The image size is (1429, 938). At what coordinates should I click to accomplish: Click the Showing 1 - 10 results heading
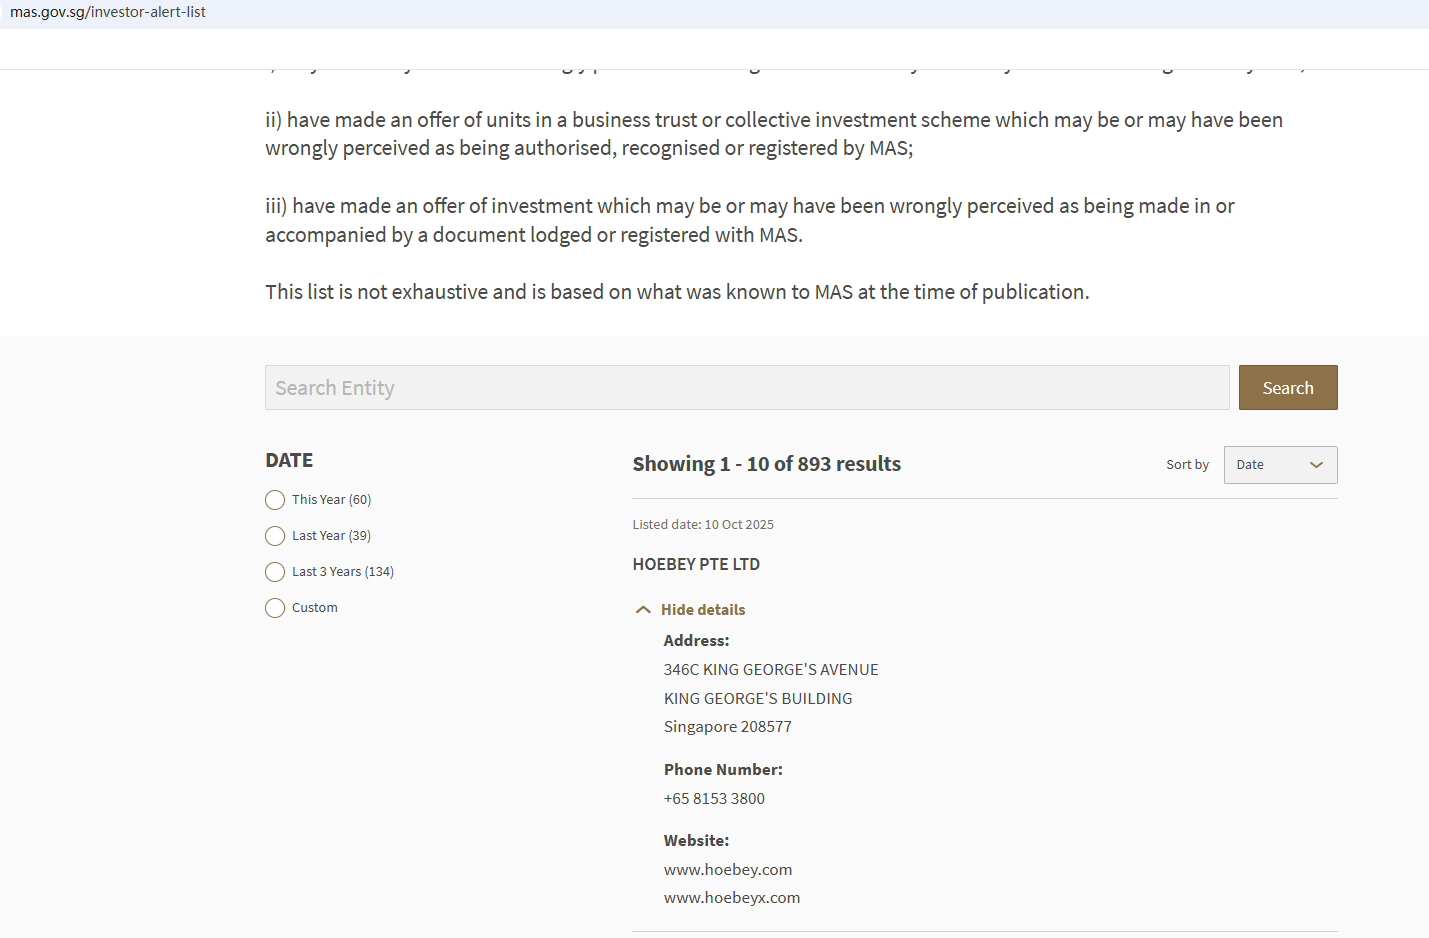coord(766,464)
